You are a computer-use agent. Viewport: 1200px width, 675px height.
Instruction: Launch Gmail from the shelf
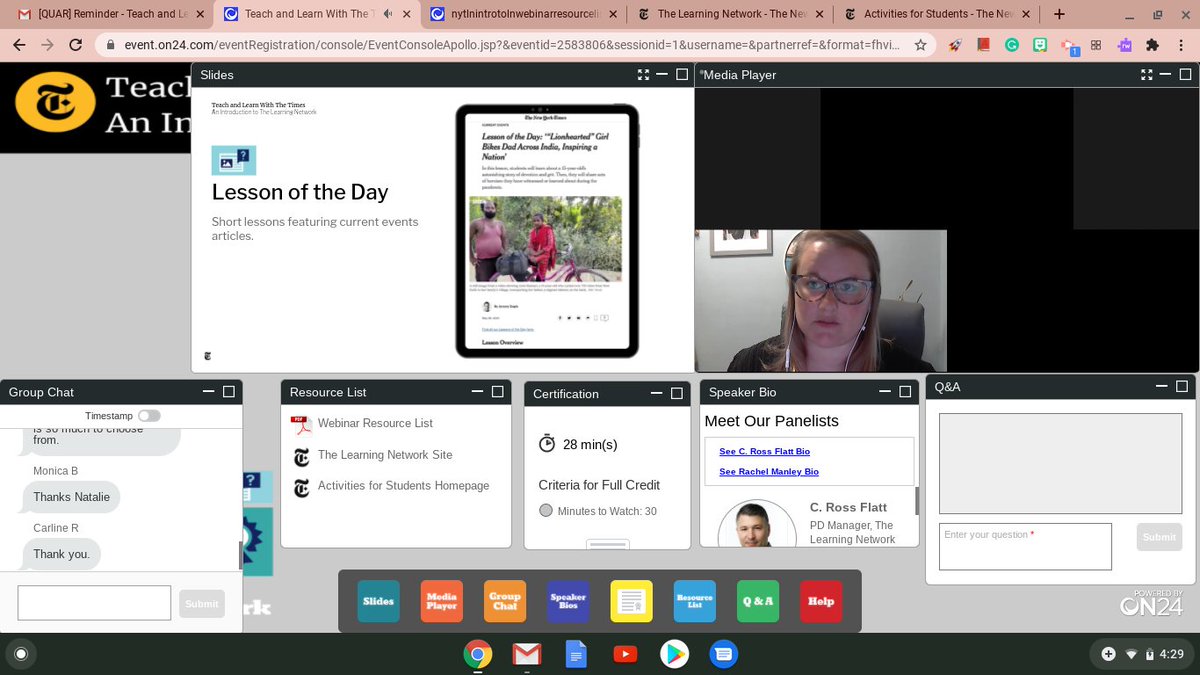click(527, 654)
